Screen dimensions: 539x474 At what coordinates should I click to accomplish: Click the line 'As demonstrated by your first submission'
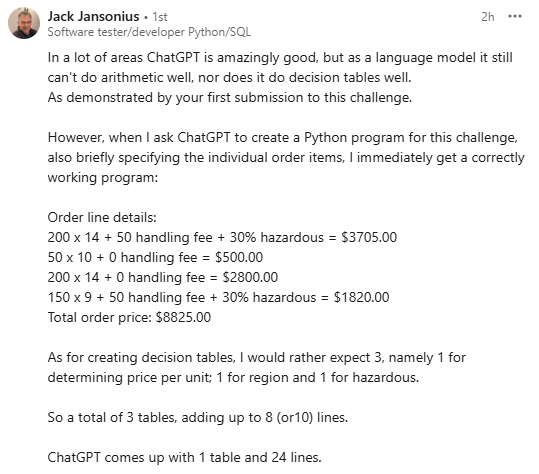[x=230, y=98]
